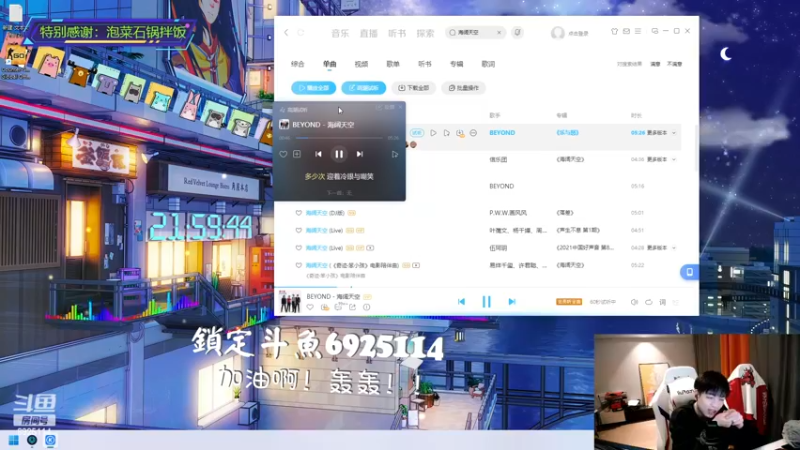This screenshot has height=450, width=800.
Task: Open the 音乐 top navigation tab
Action: (340, 33)
